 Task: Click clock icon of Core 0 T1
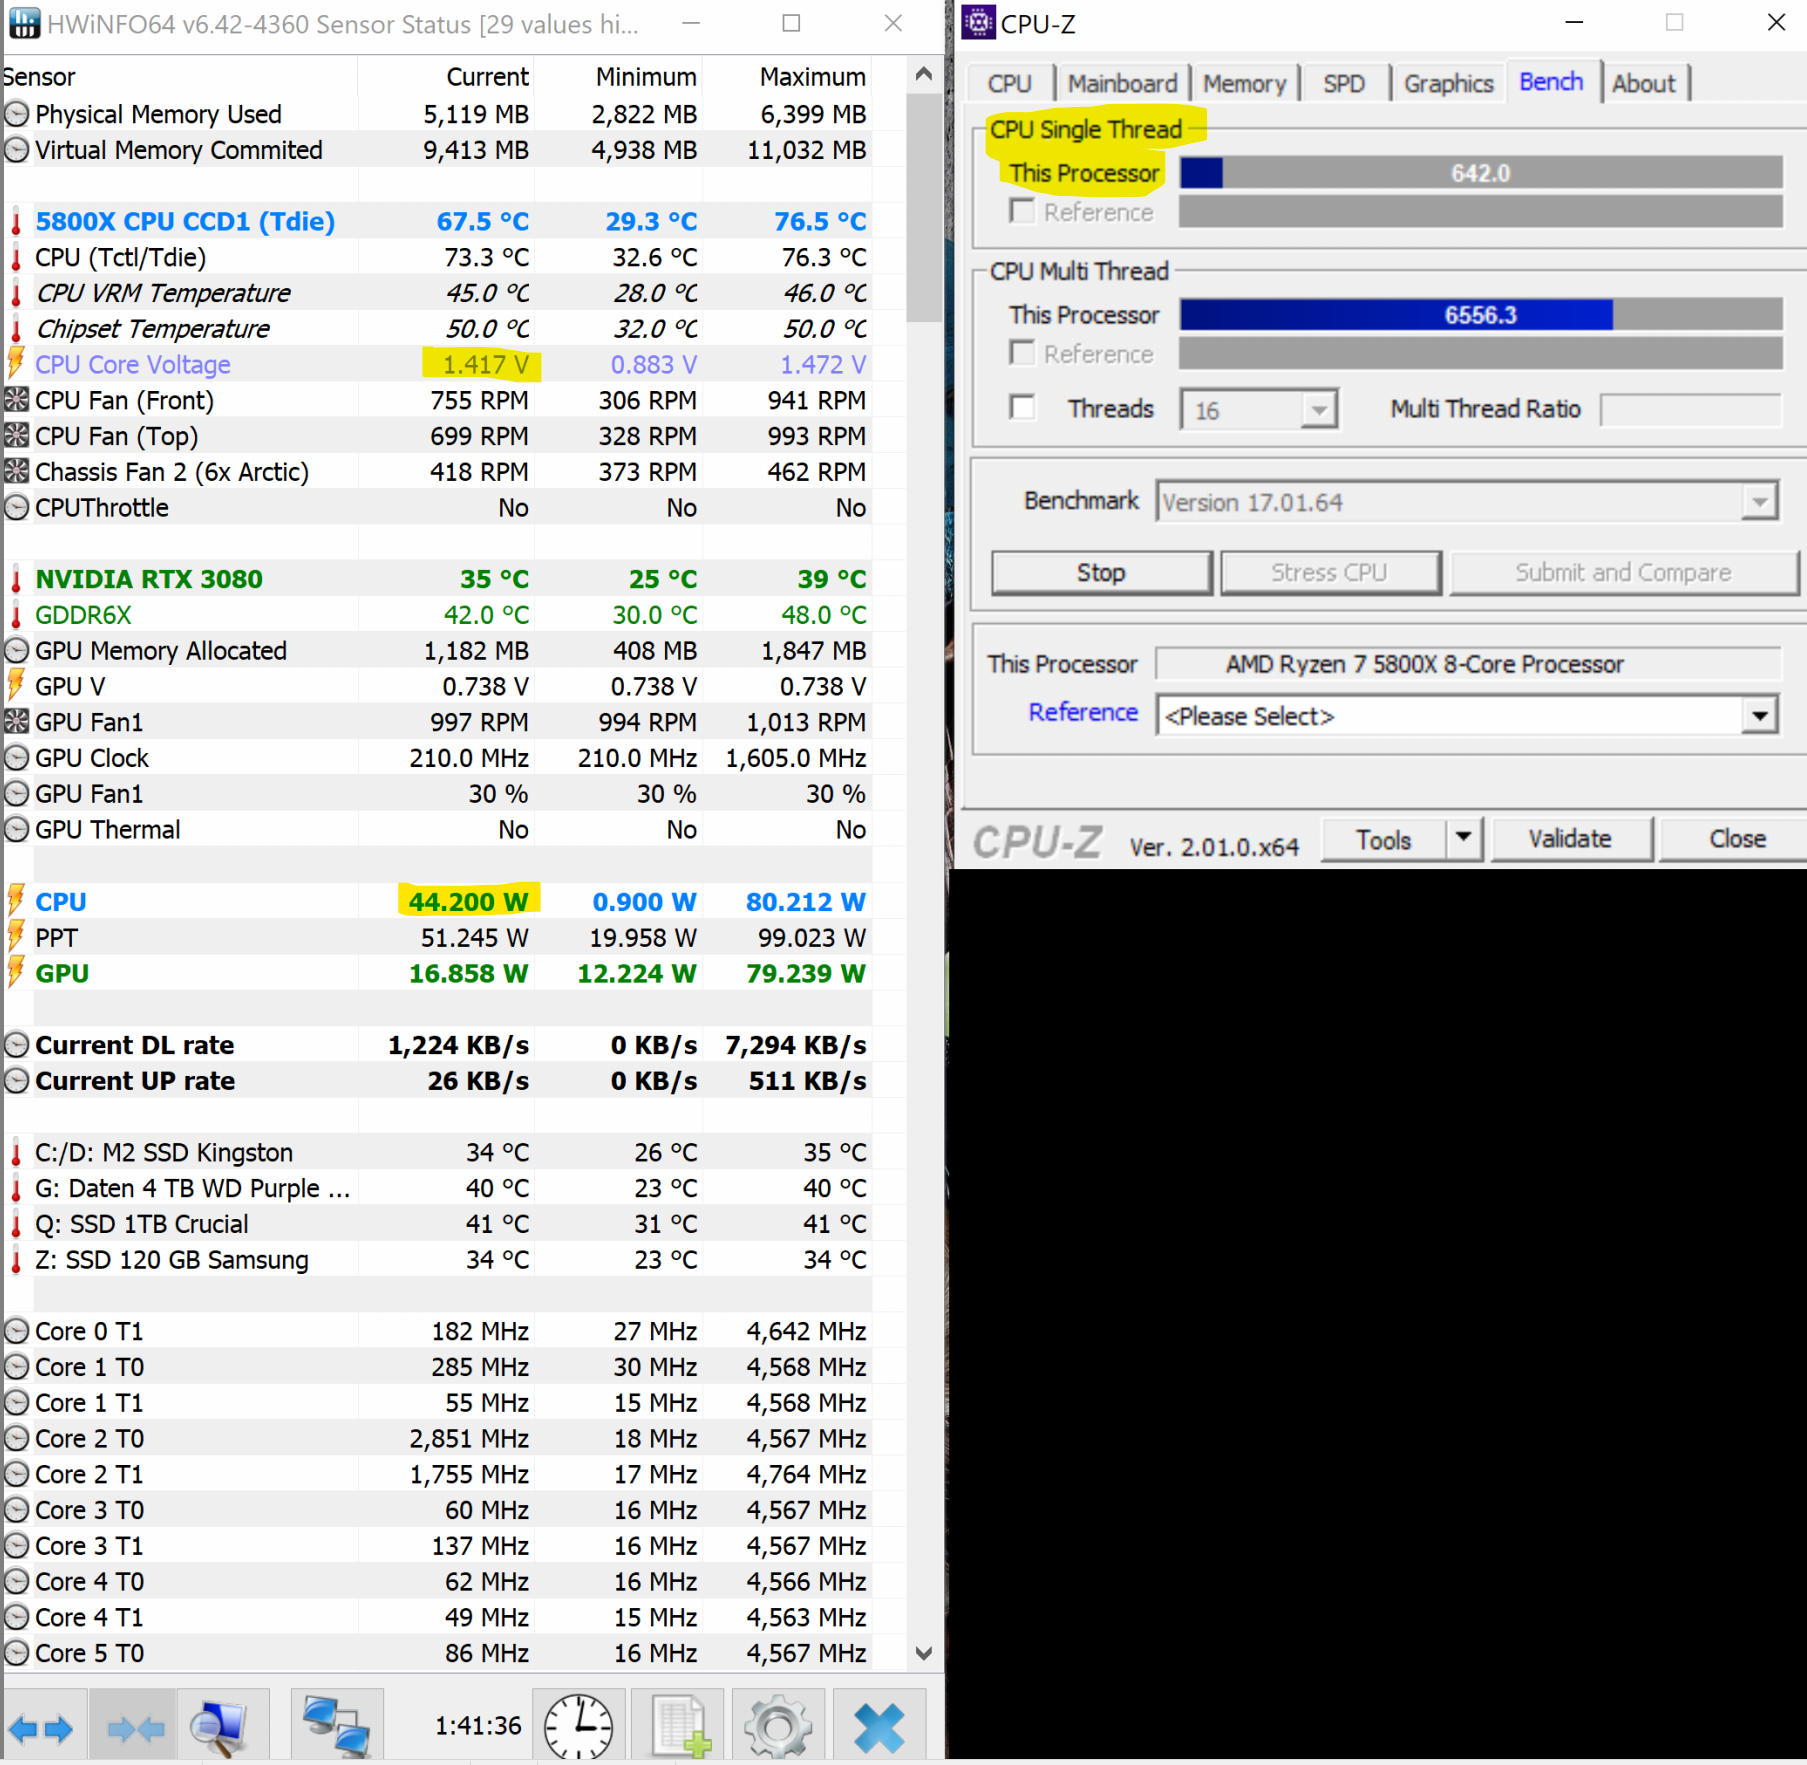click(16, 1331)
